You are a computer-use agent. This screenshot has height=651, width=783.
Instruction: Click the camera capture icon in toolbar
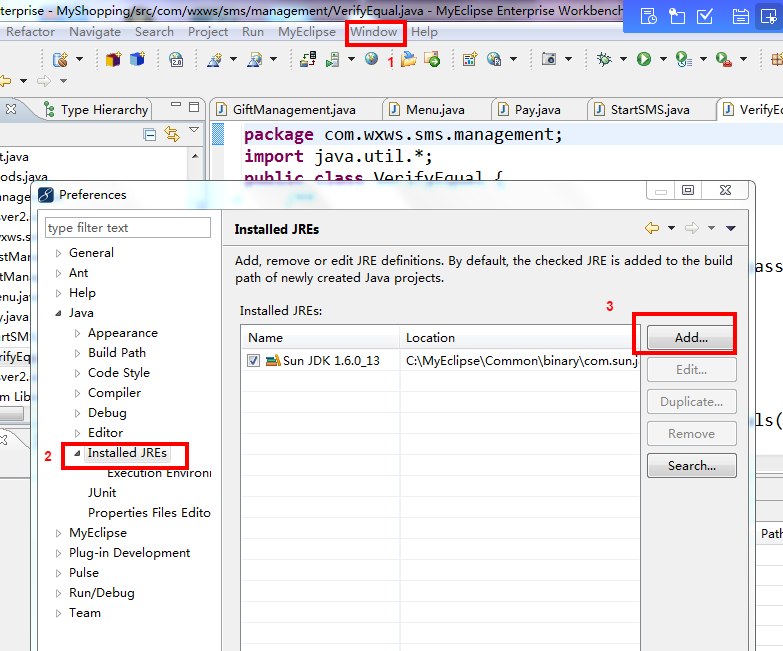(x=549, y=60)
